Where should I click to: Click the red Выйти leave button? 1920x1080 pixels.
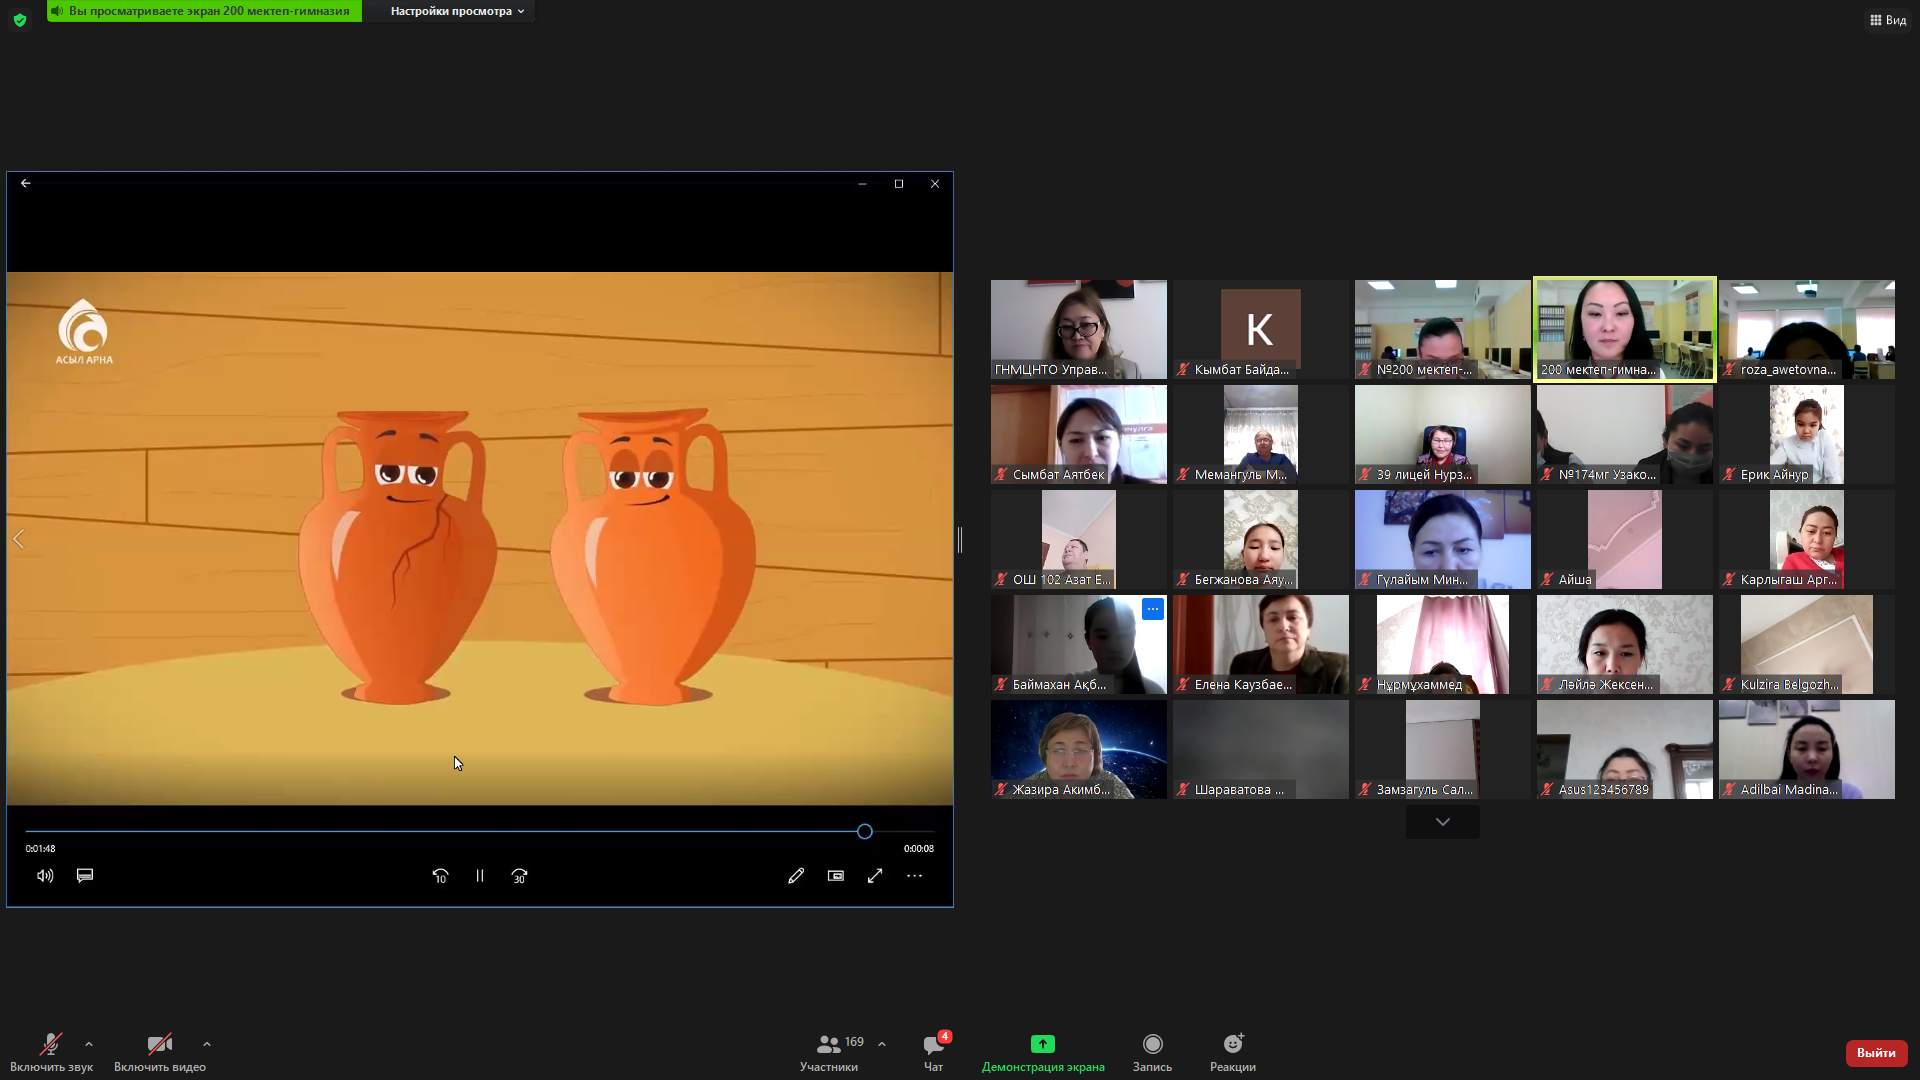[x=1876, y=1053]
